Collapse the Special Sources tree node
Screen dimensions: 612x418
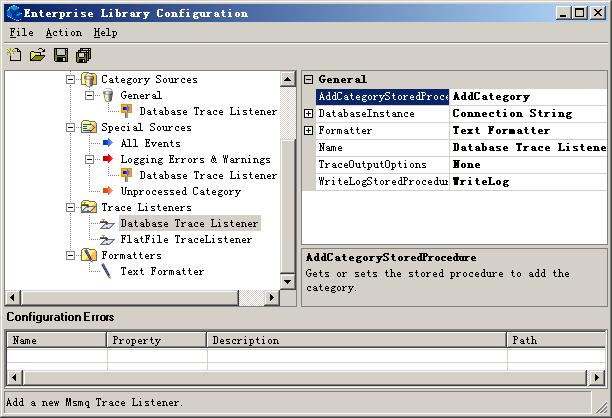70,127
